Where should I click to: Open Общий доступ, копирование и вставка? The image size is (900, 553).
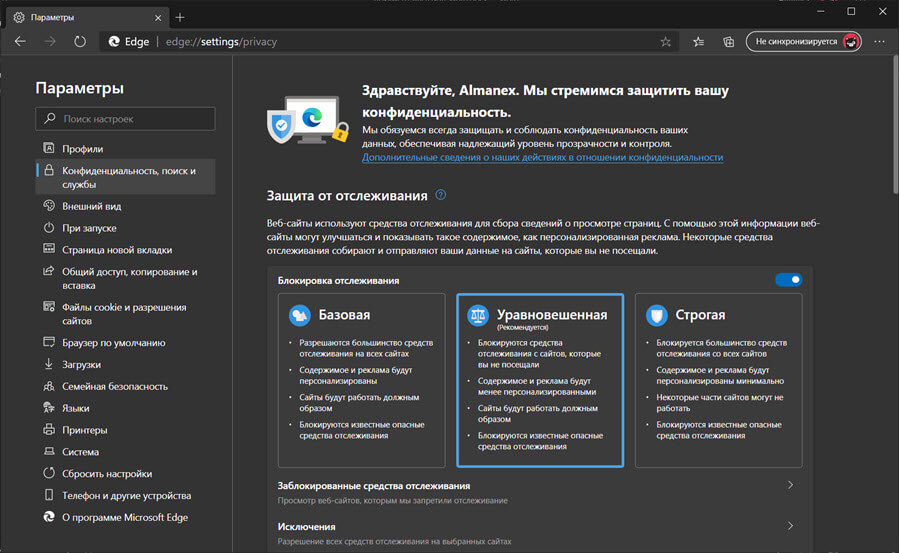click(x=125, y=279)
